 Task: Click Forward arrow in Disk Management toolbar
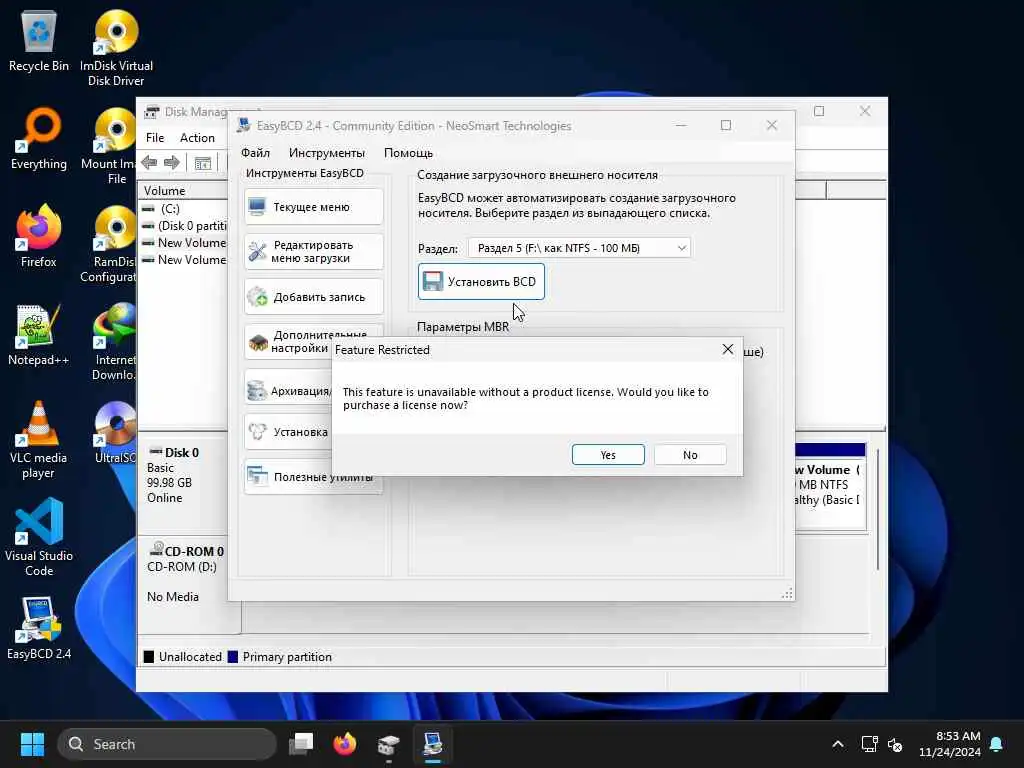tap(172, 163)
